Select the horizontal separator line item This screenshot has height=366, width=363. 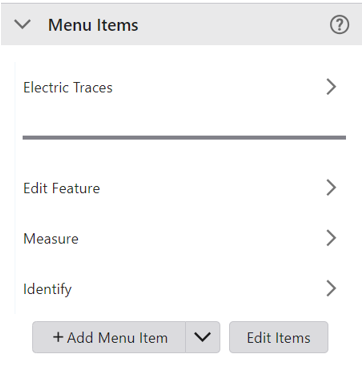[x=184, y=137]
